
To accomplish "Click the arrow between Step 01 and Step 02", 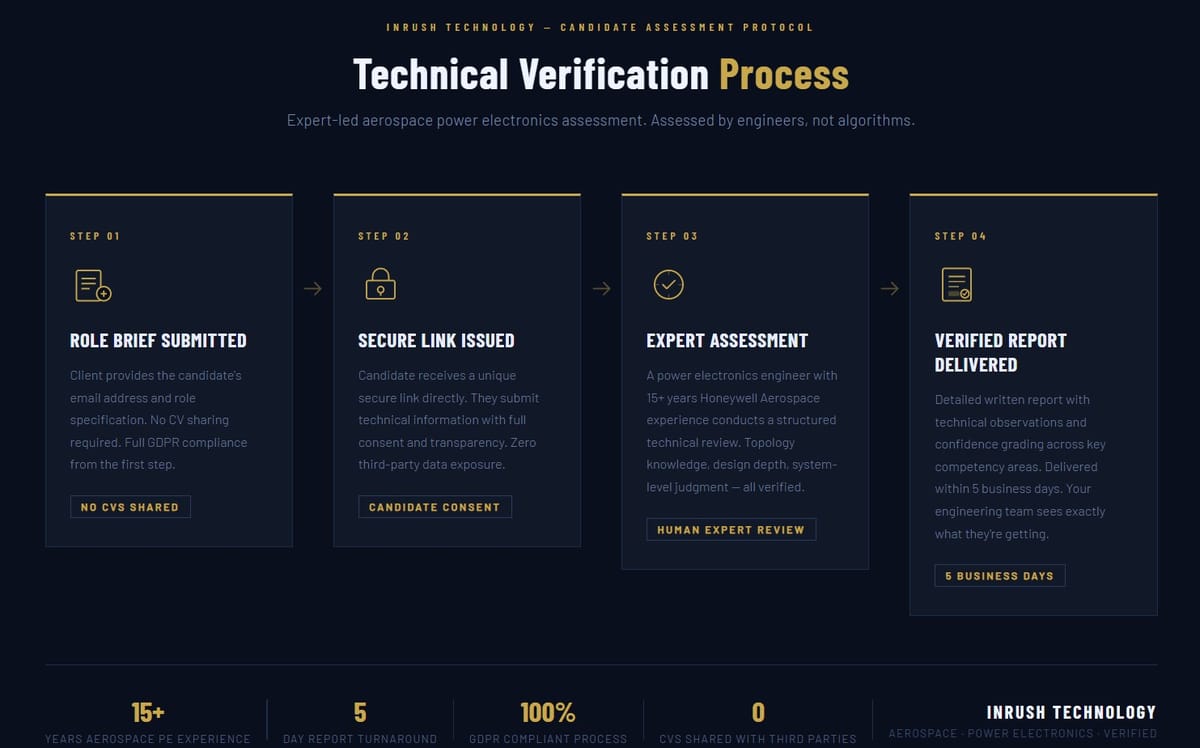I will pos(313,288).
